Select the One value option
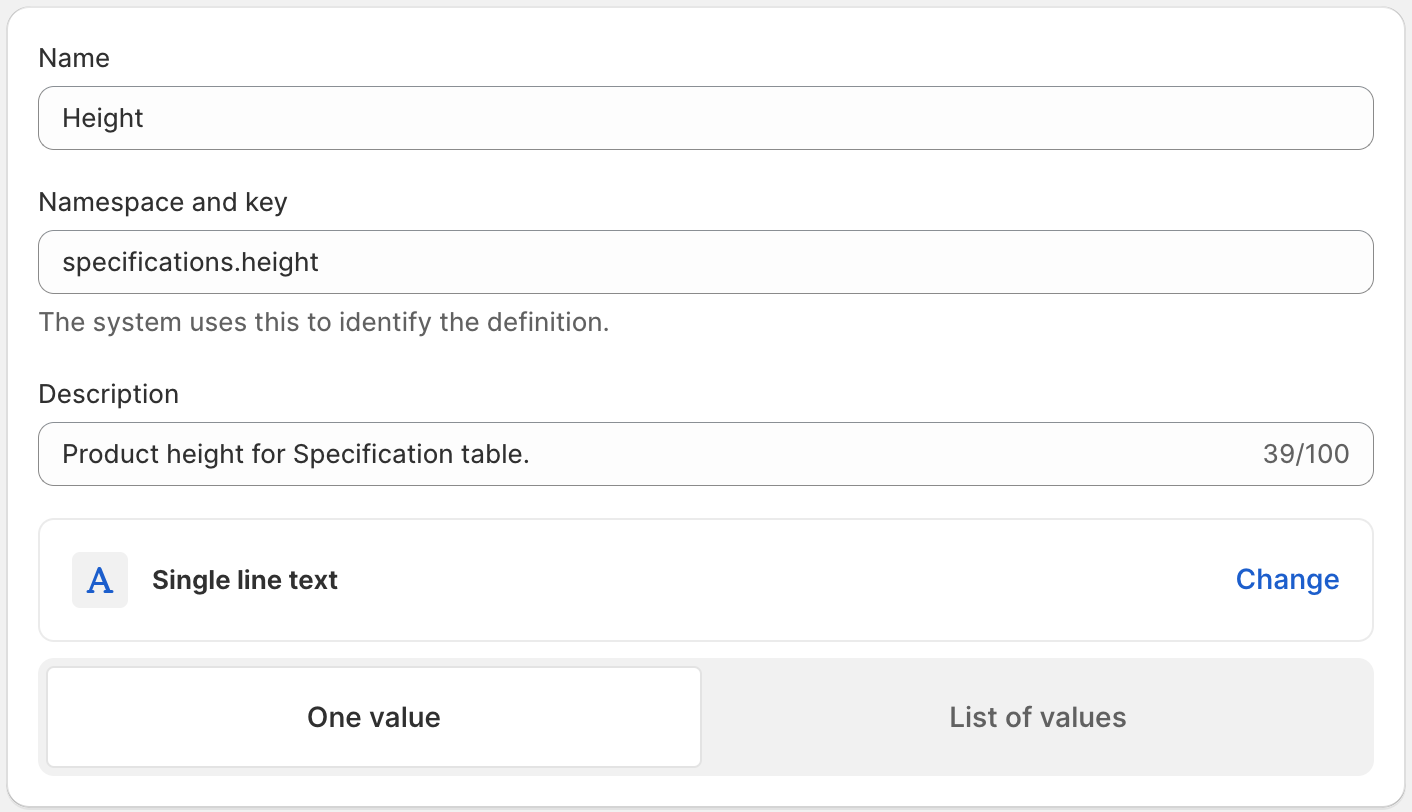 pos(374,717)
